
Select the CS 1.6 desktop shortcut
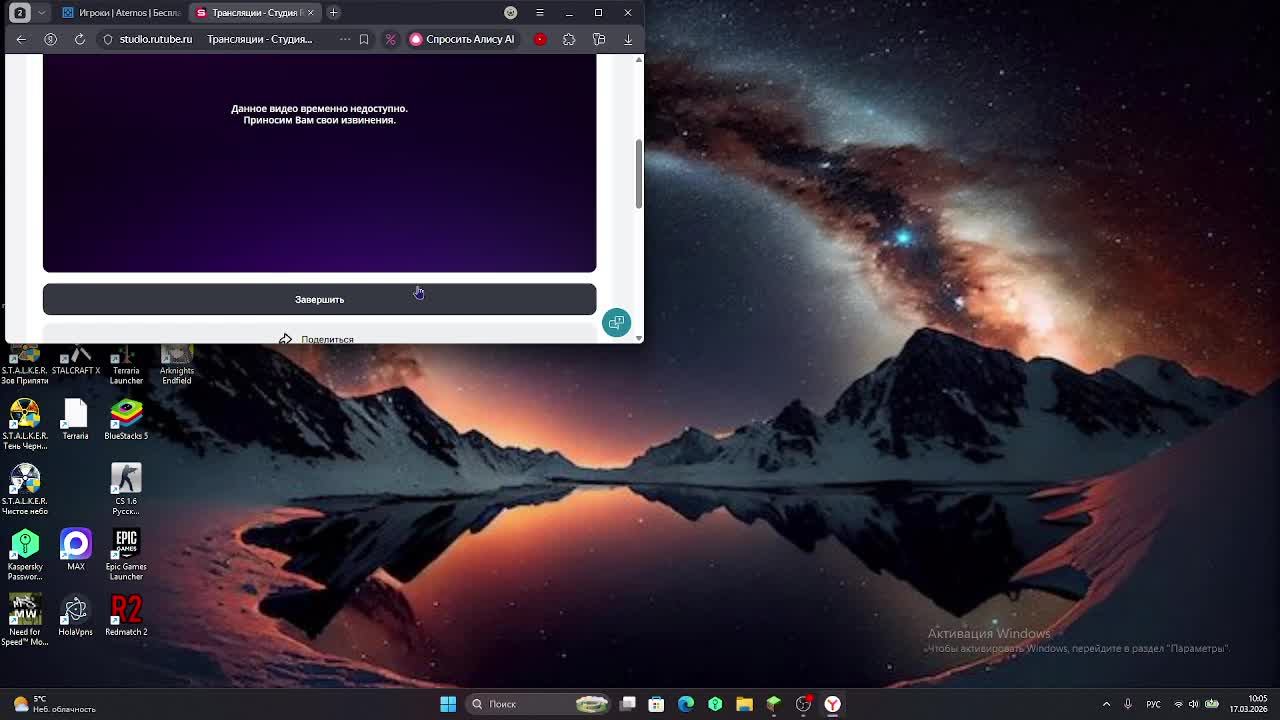tap(126, 489)
